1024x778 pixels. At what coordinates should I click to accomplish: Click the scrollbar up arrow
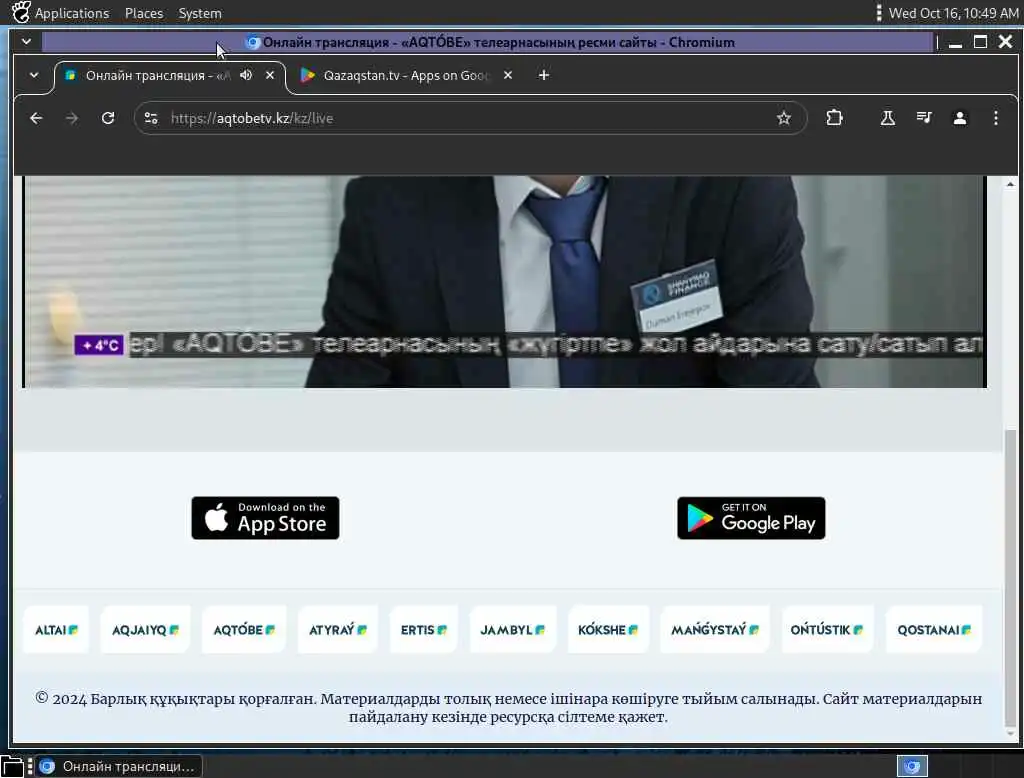(1010, 184)
